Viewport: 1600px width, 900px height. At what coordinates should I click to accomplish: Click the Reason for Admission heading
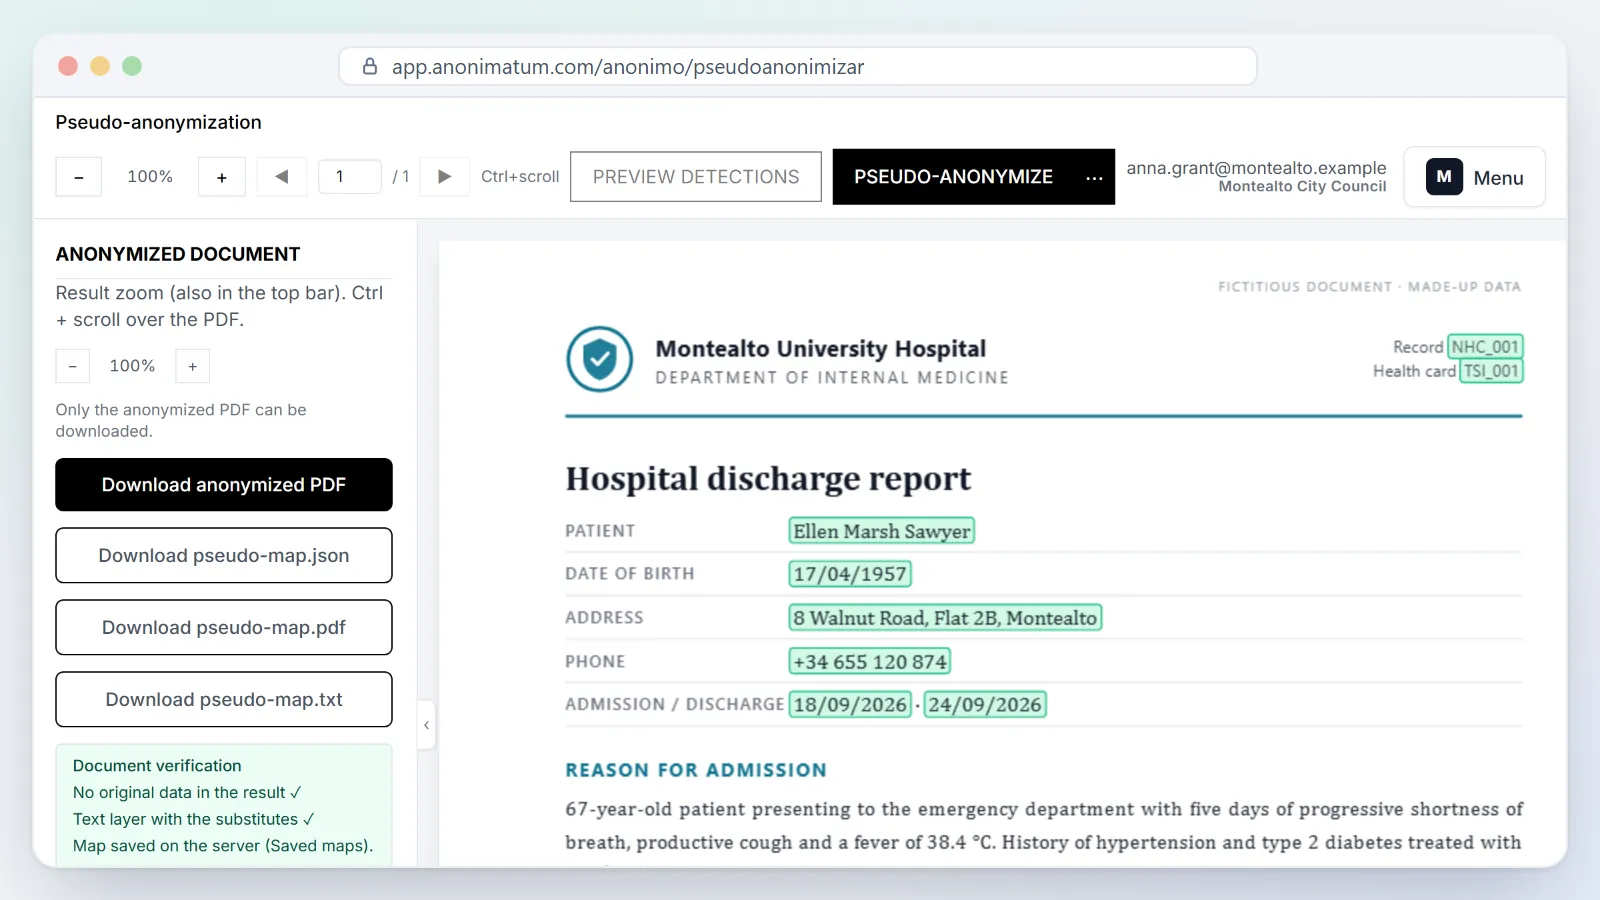(696, 770)
